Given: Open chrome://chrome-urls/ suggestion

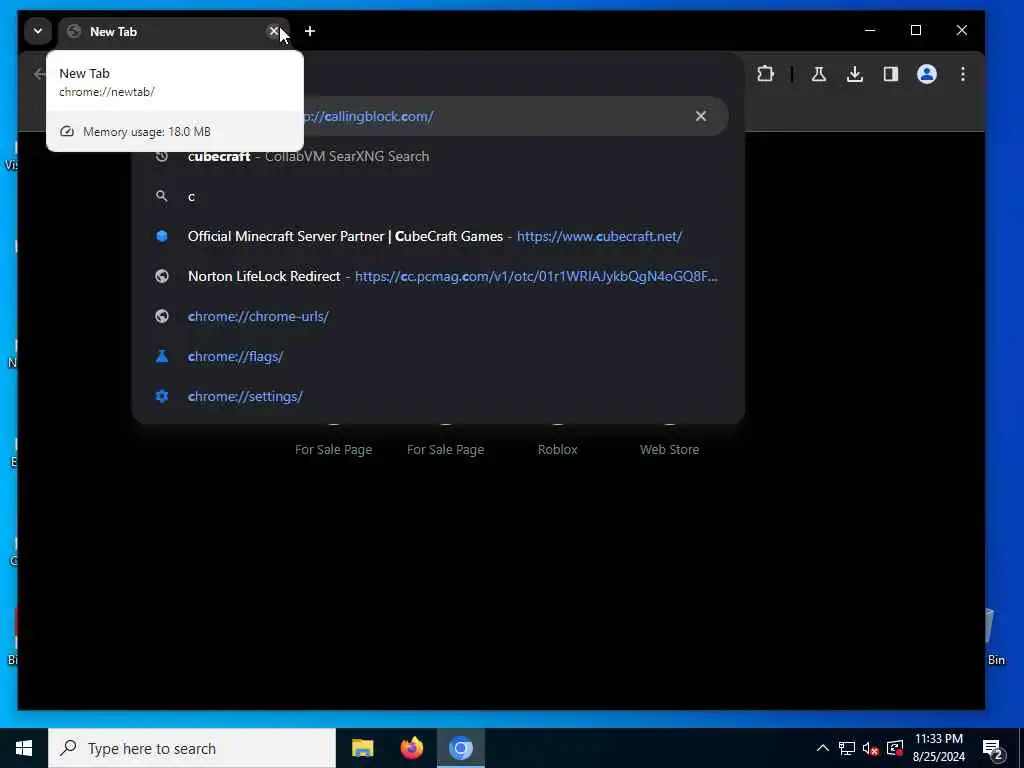Looking at the screenshot, I should pos(438,316).
